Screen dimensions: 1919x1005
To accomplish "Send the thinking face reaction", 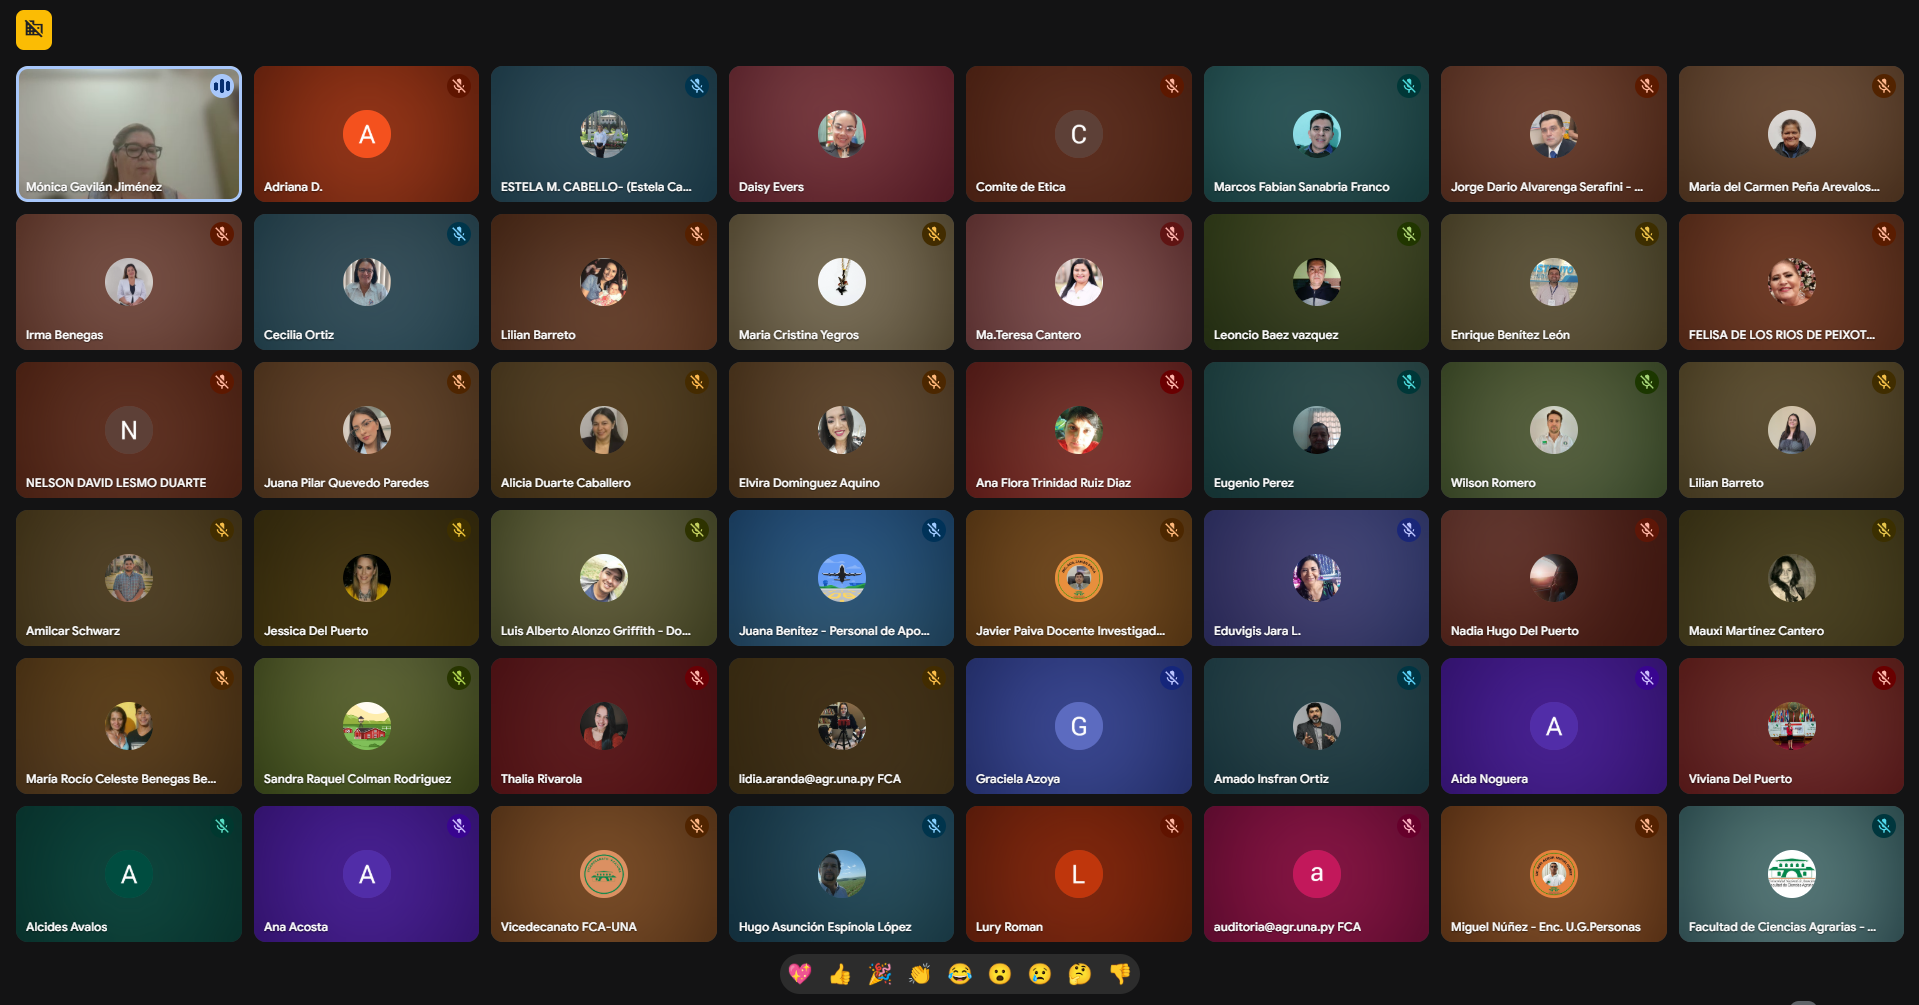I will pyautogui.click(x=1080, y=973).
